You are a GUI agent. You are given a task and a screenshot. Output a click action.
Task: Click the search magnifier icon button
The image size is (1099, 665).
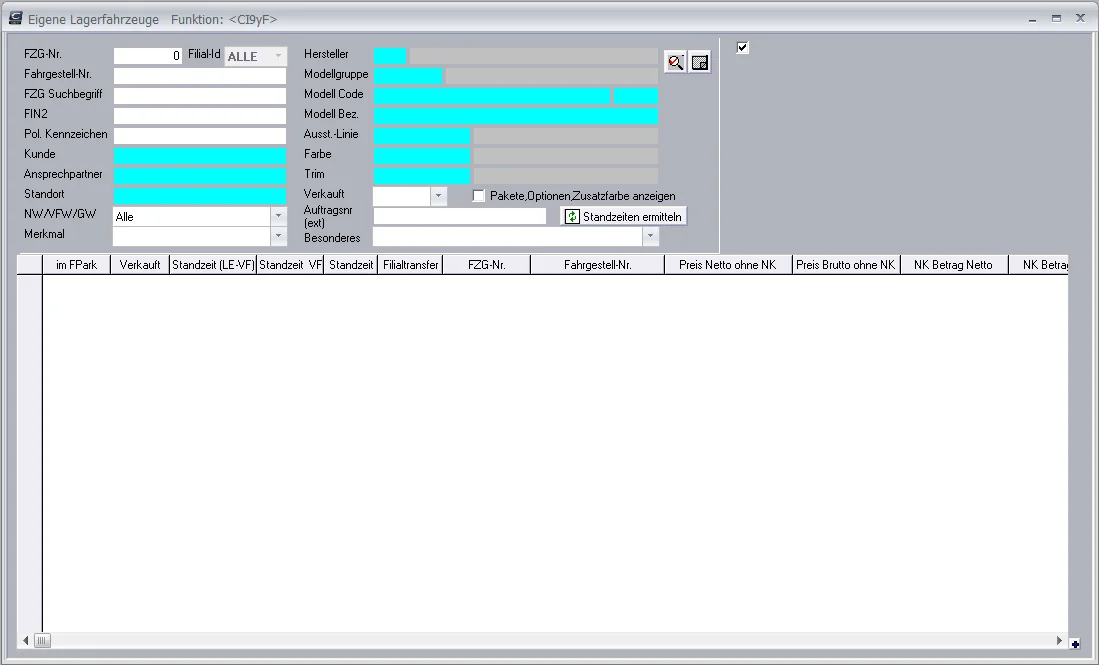click(675, 62)
